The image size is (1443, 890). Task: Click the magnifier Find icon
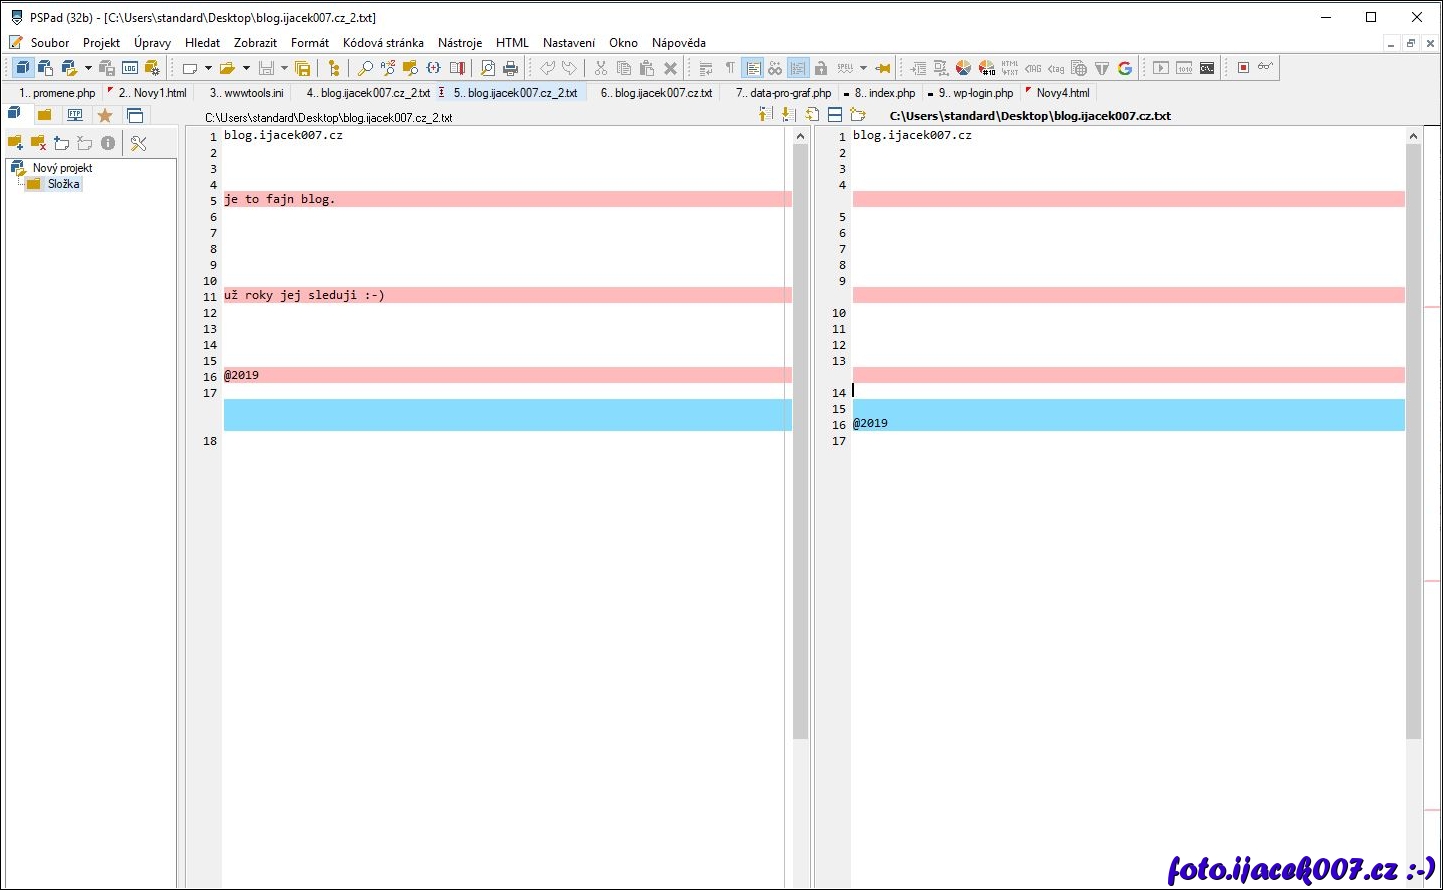(365, 68)
